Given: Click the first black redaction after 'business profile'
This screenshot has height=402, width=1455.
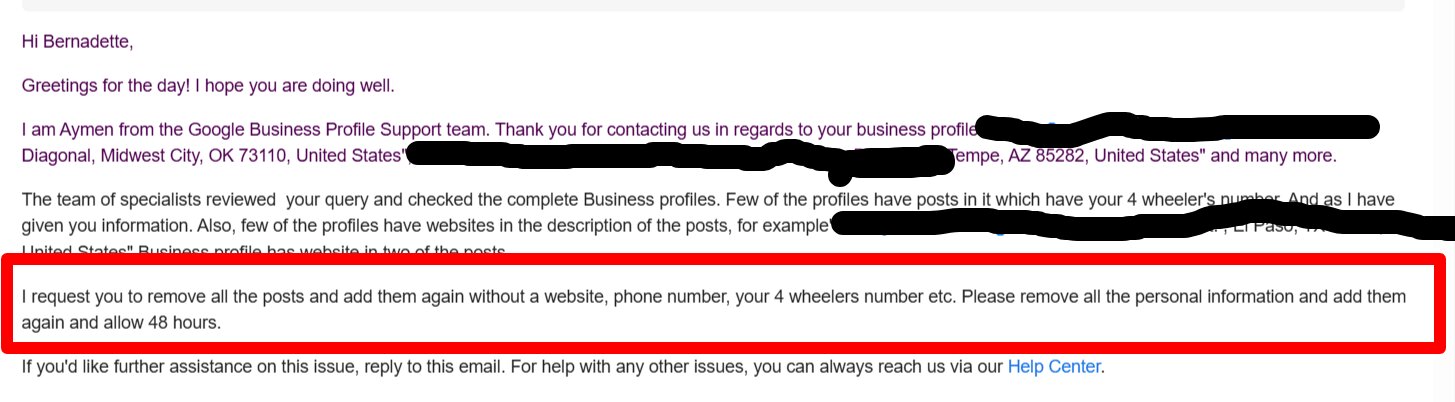Looking at the screenshot, I should click(x=1177, y=127).
